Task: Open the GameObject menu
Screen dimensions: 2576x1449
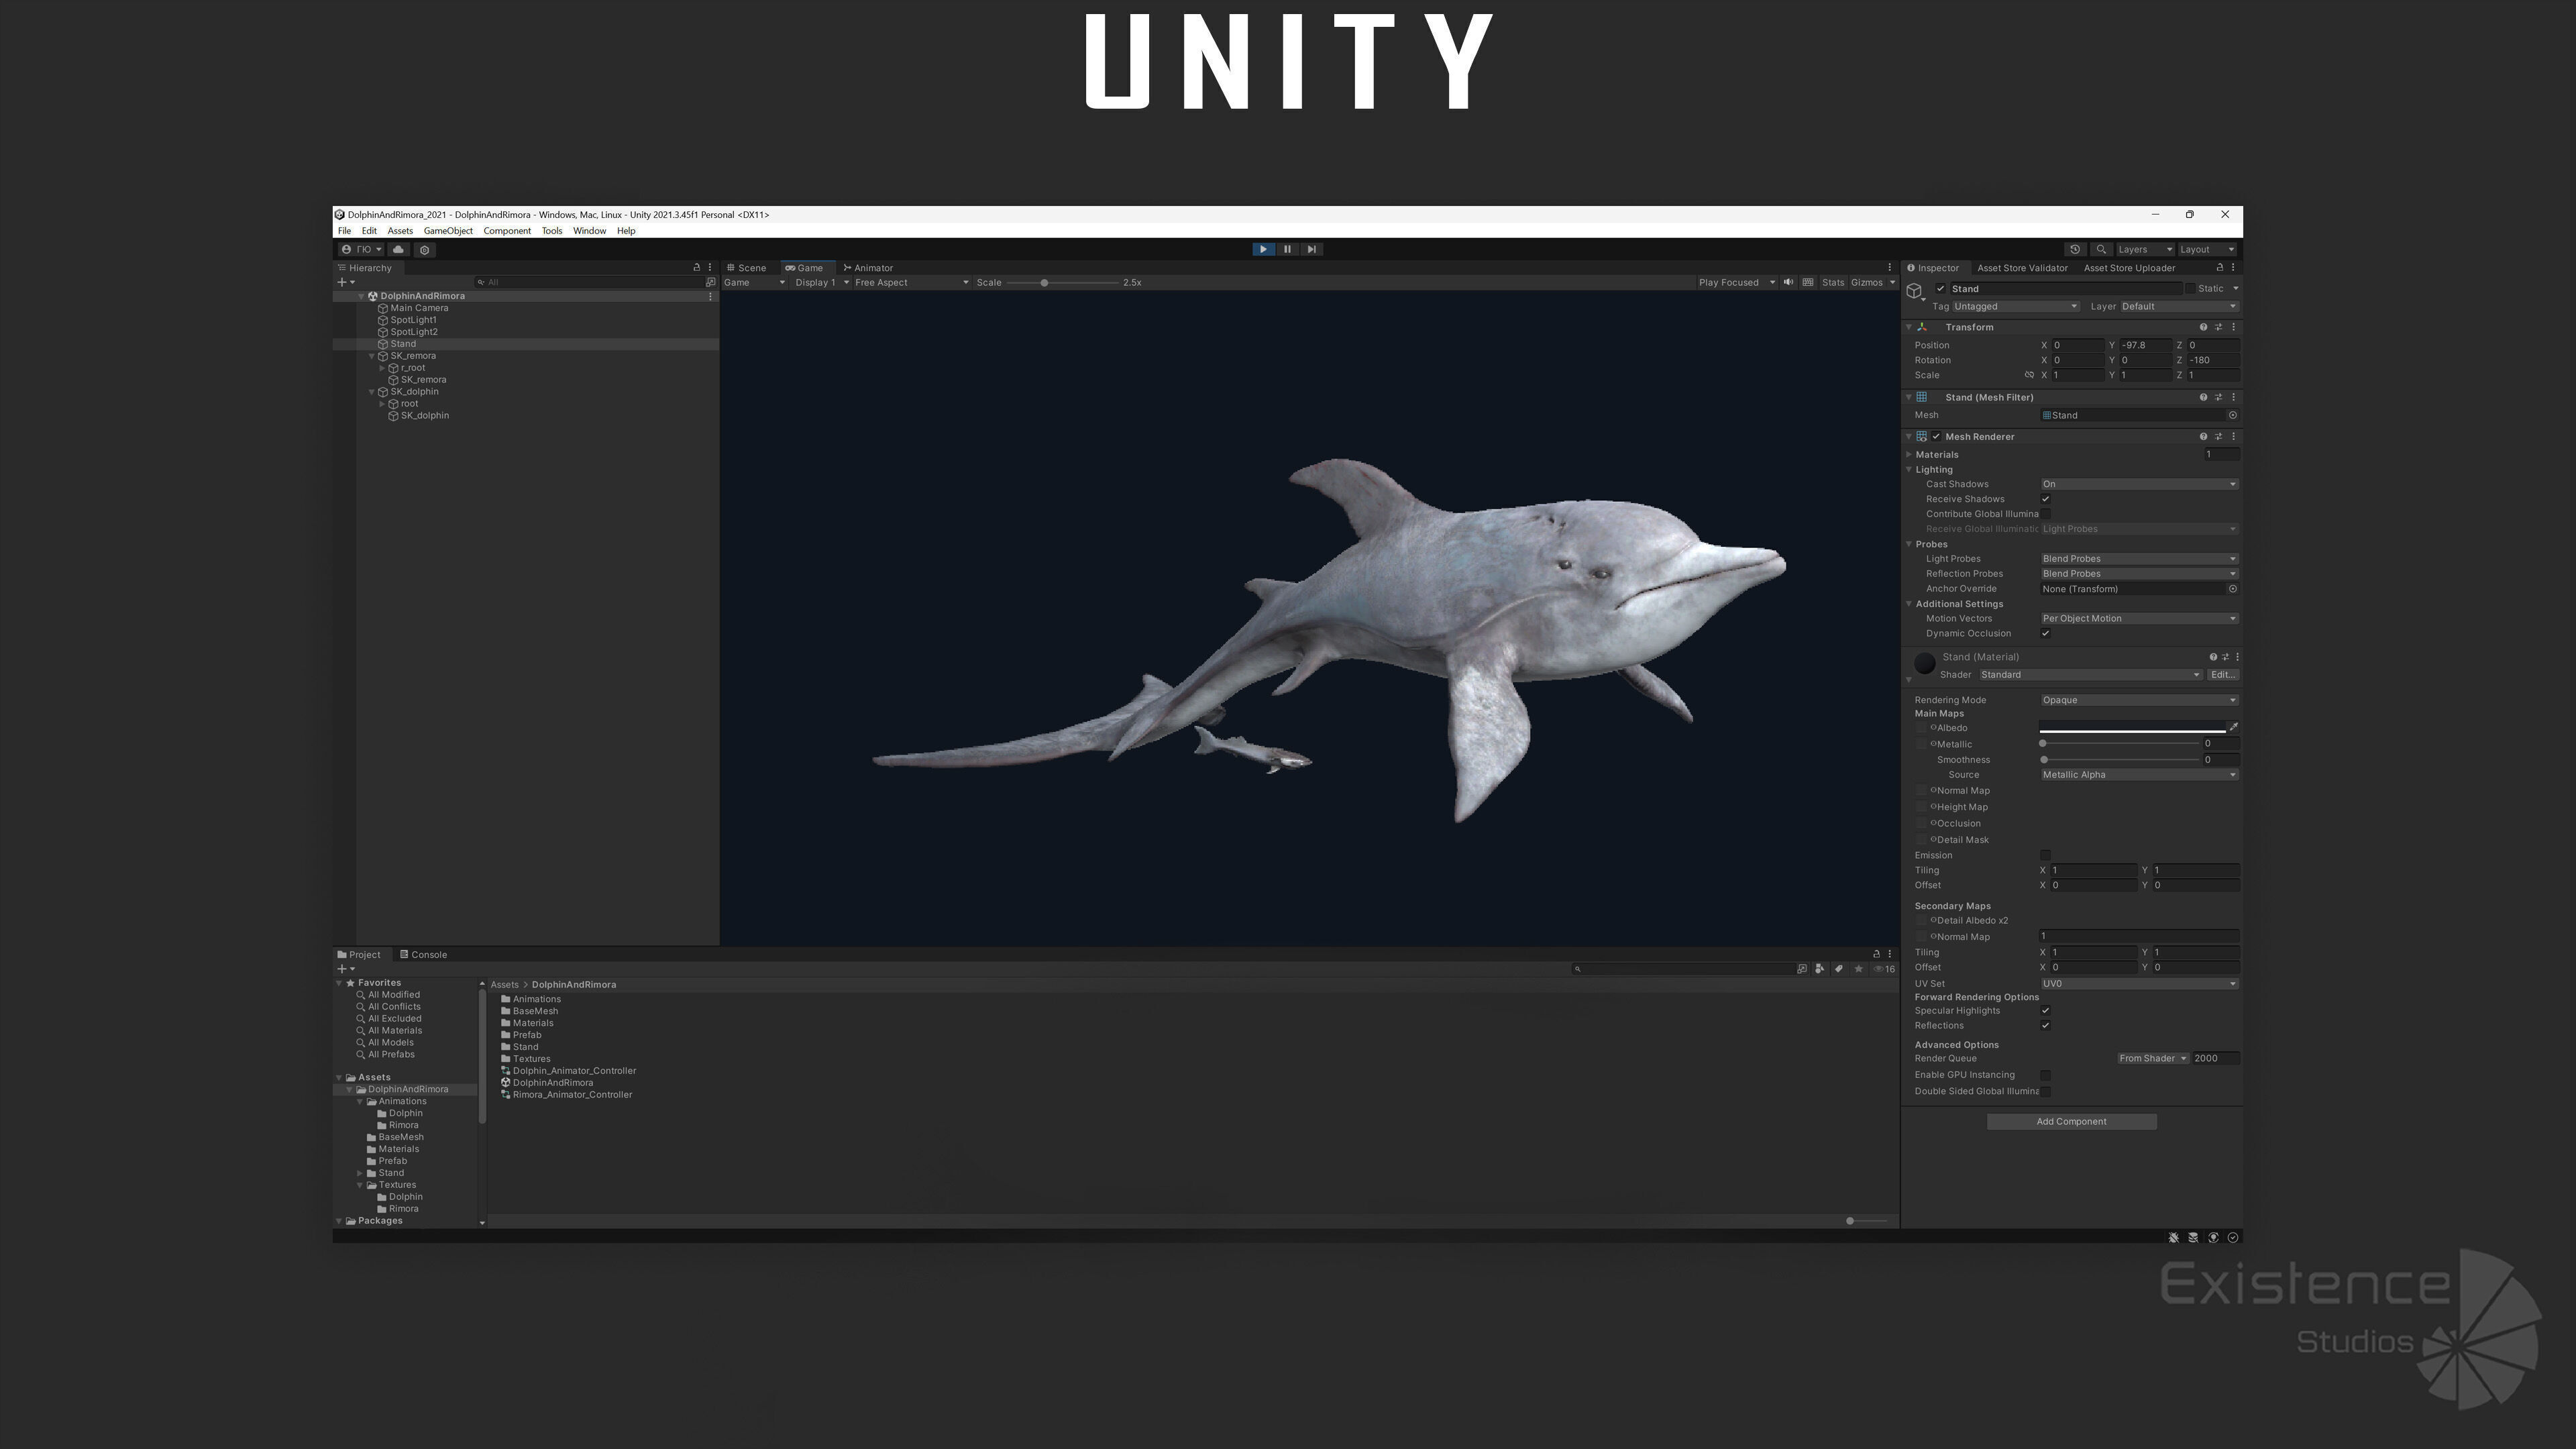Action: point(448,231)
